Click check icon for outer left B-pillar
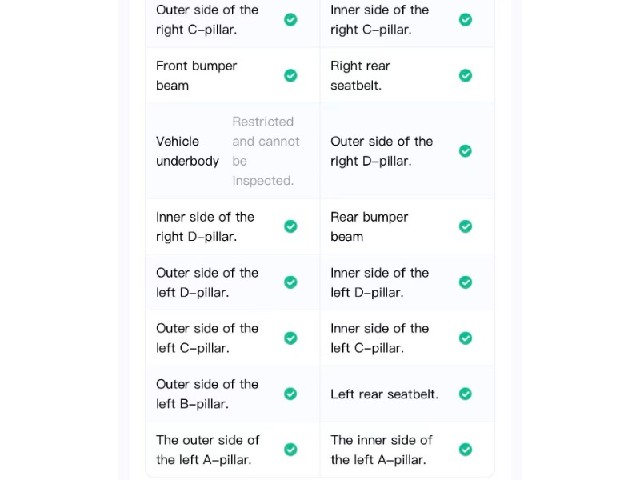This screenshot has width=640, height=480. pyautogui.click(x=291, y=394)
